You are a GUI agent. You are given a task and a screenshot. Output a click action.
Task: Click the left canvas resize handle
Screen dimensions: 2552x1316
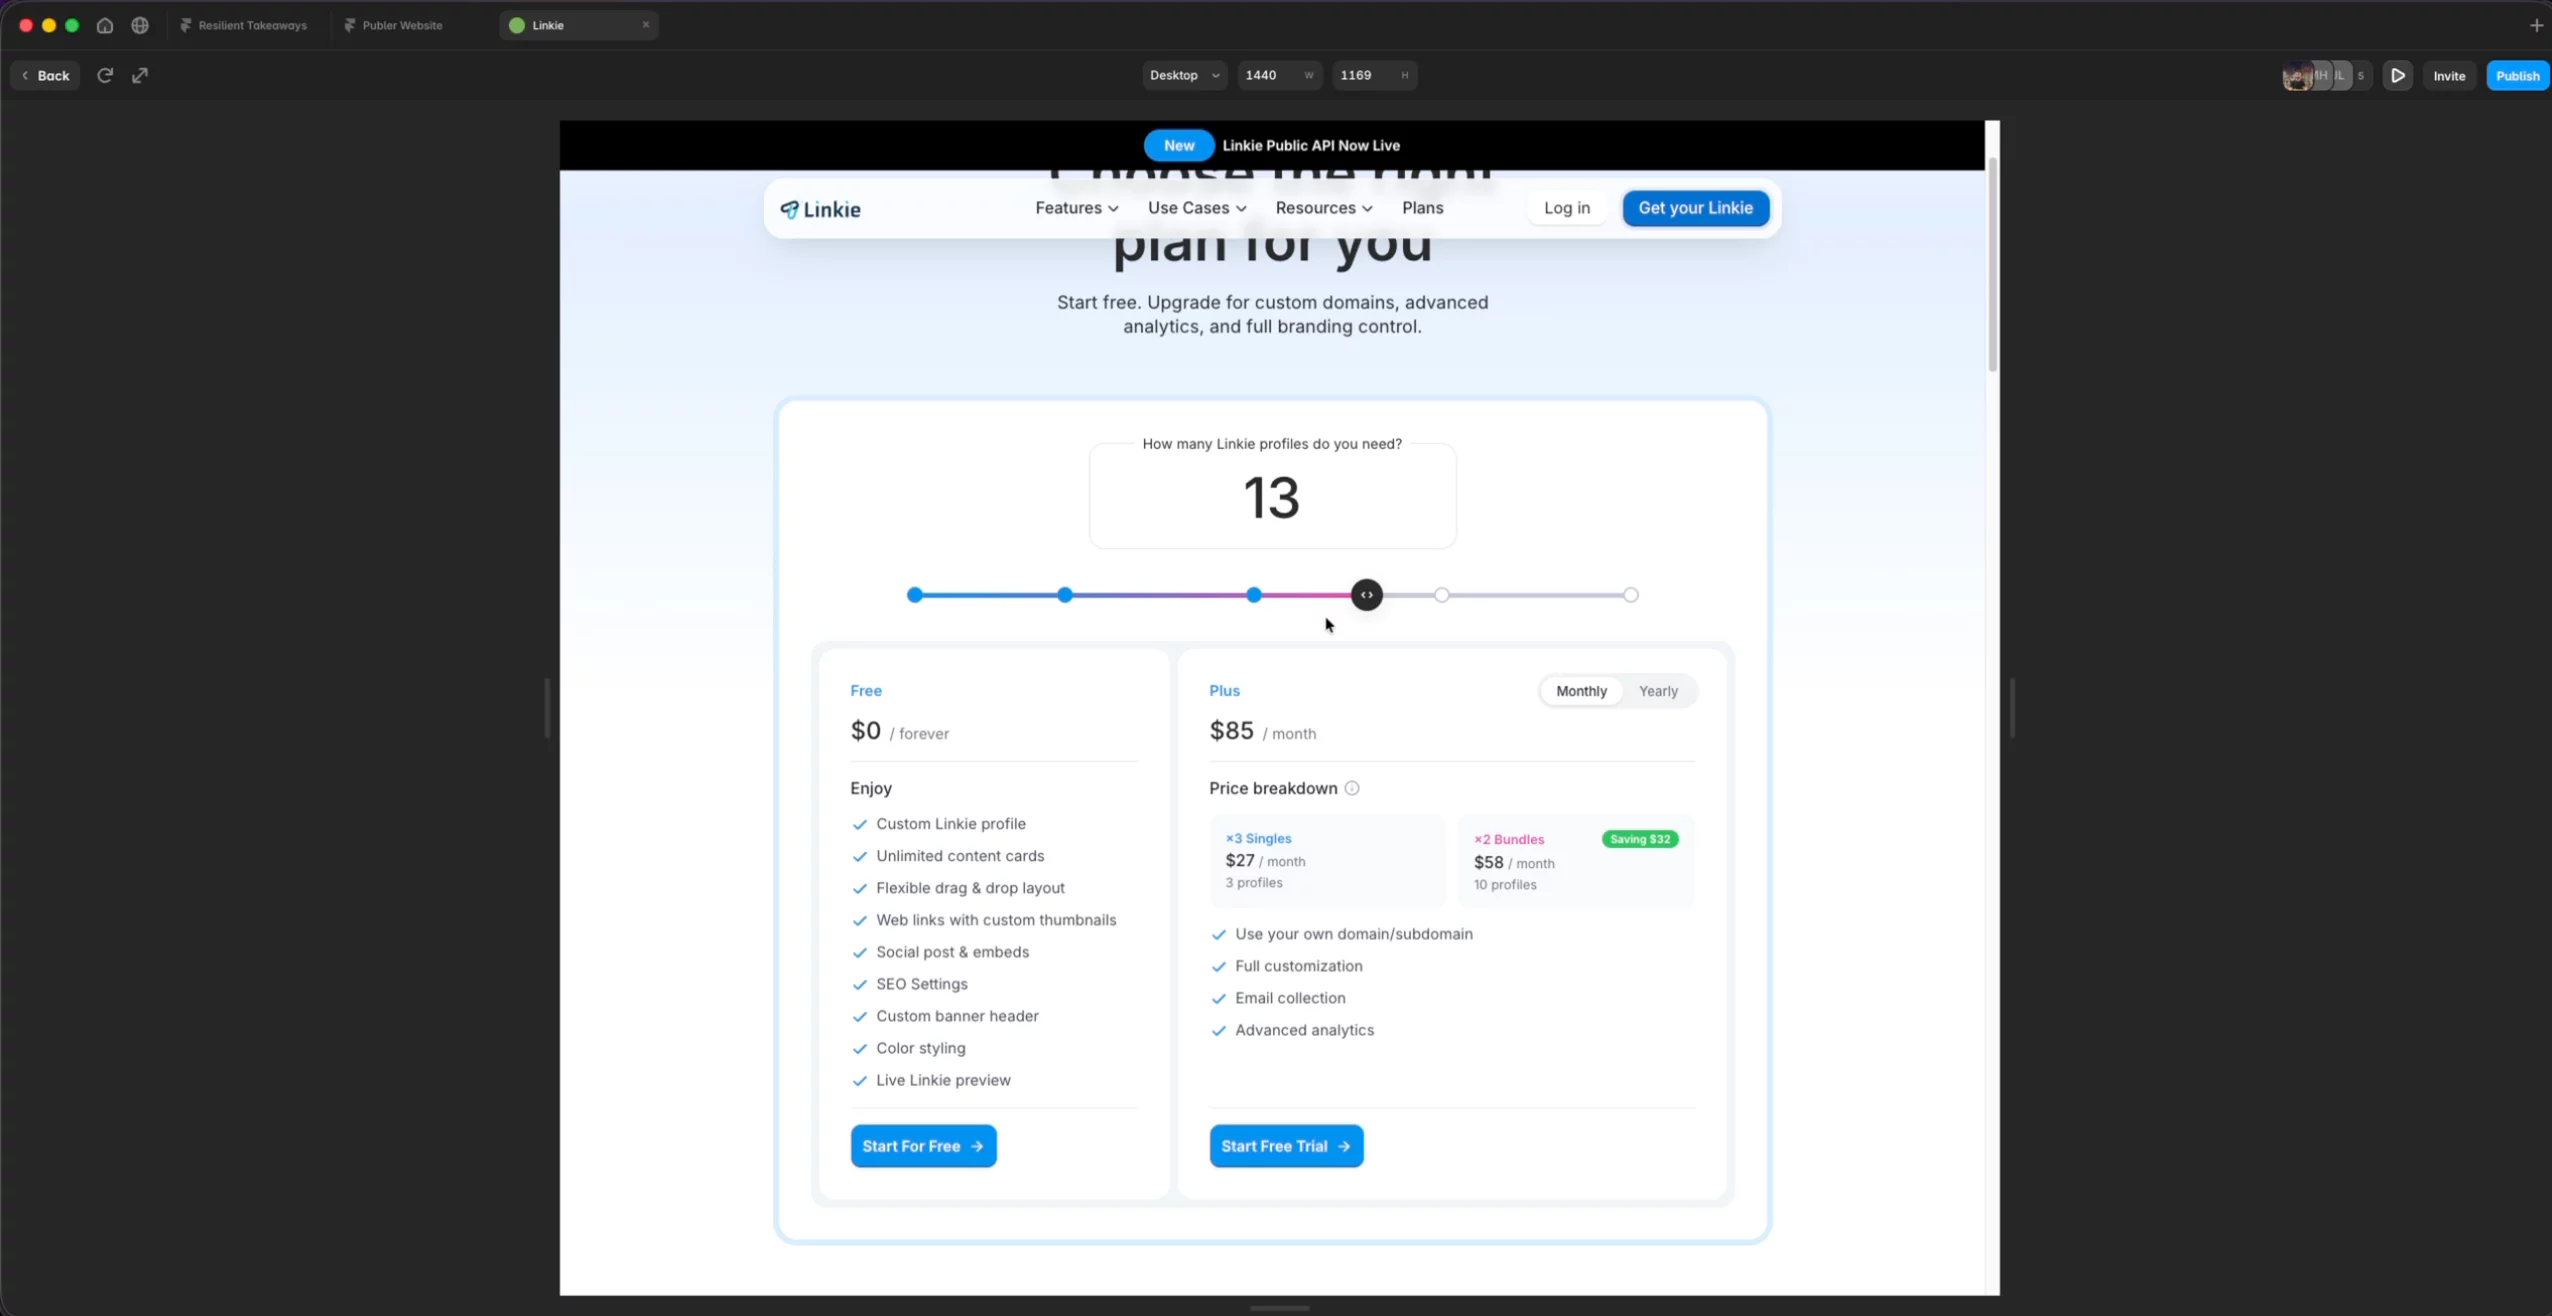point(547,708)
